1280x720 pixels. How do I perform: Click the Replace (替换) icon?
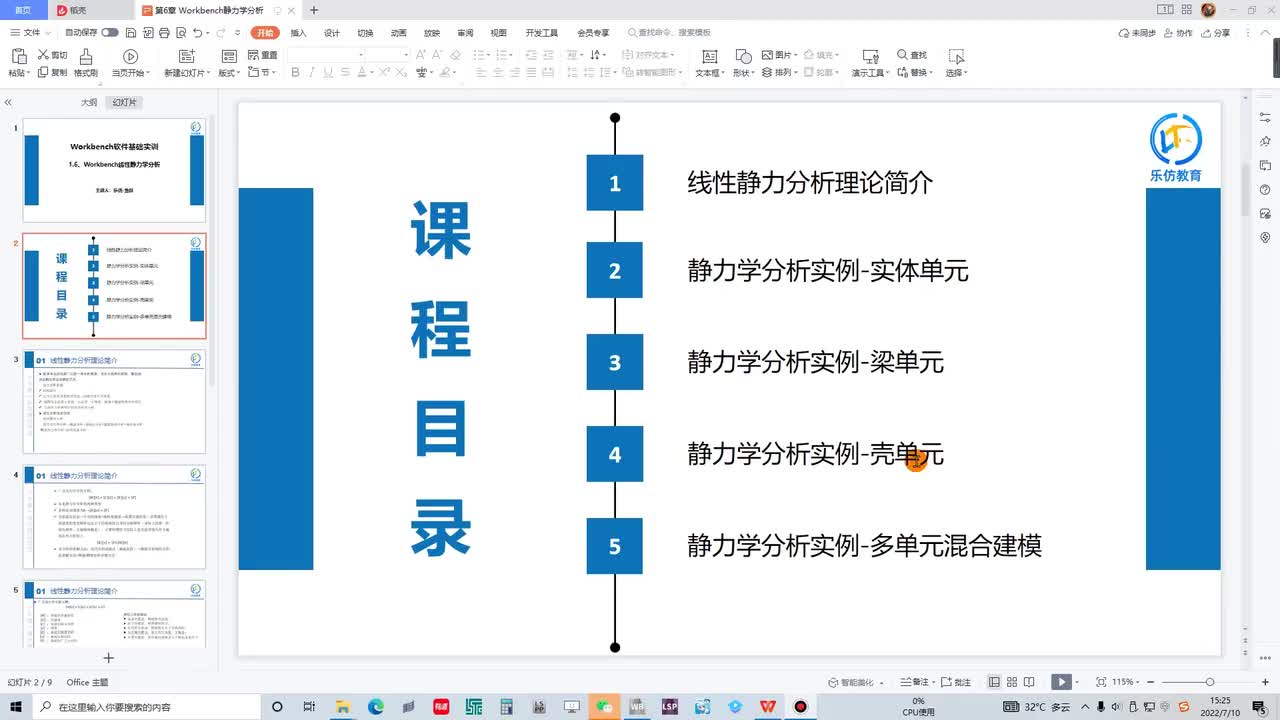click(903, 72)
